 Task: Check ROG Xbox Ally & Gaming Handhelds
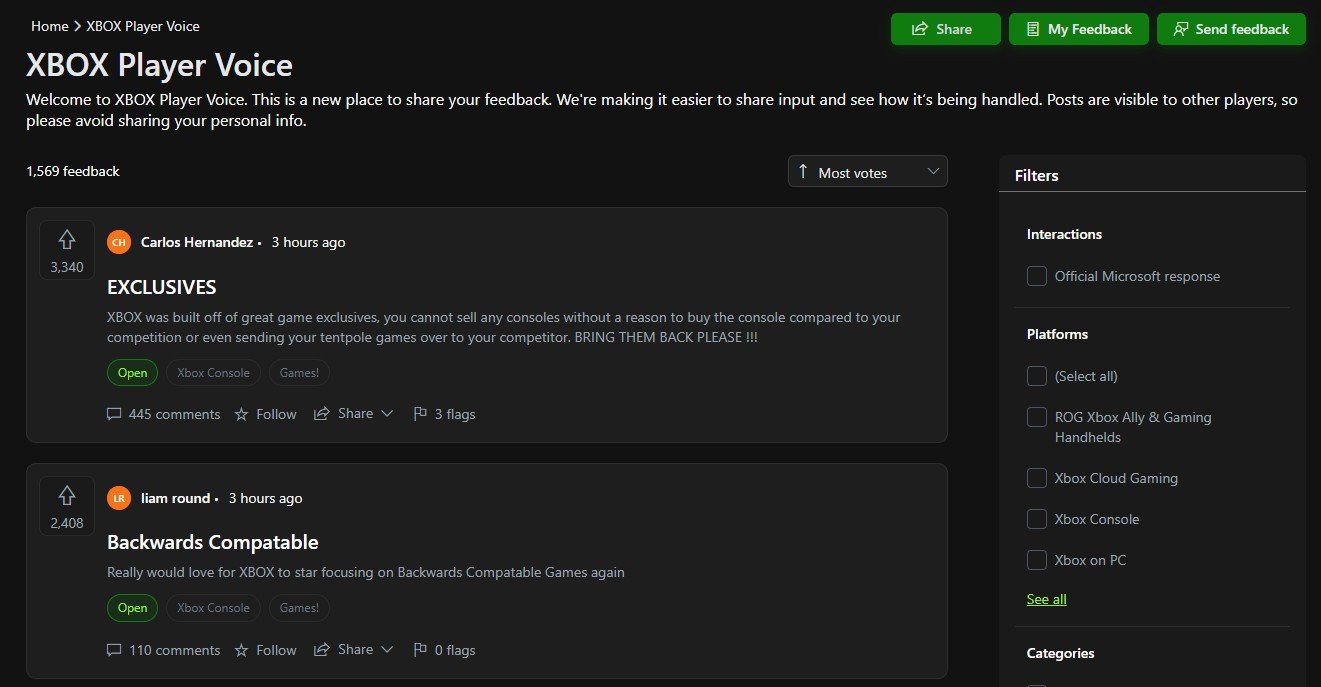point(1037,417)
